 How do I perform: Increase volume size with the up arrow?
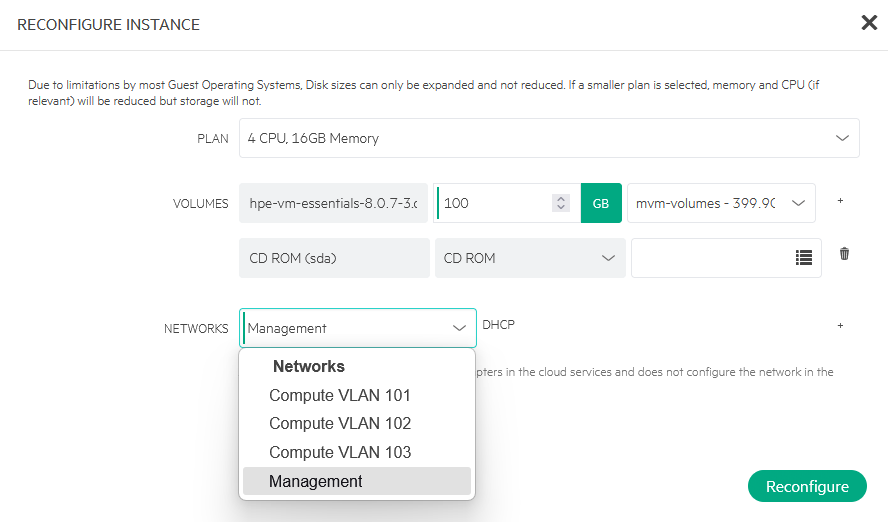561,198
